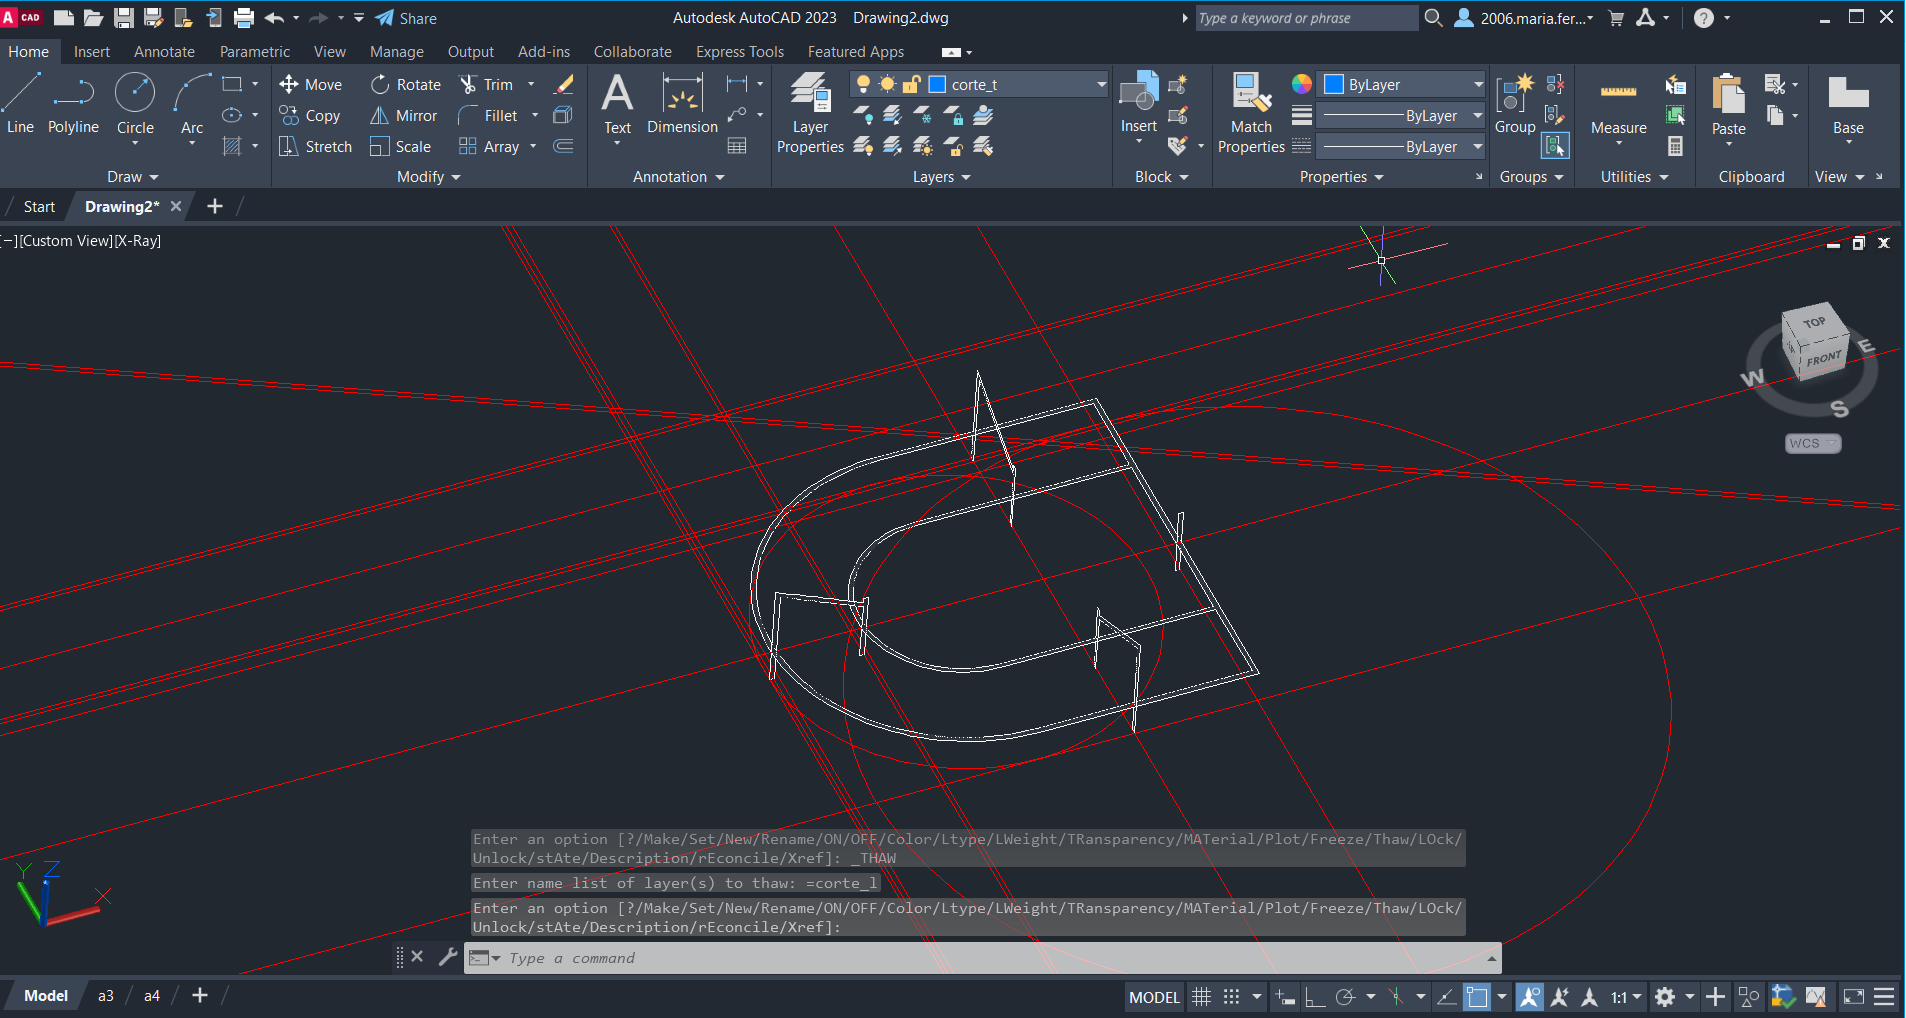This screenshot has height=1018, width=1906.
Task: Switch to the Annotate ribbon tab
Action: [164, 52]
